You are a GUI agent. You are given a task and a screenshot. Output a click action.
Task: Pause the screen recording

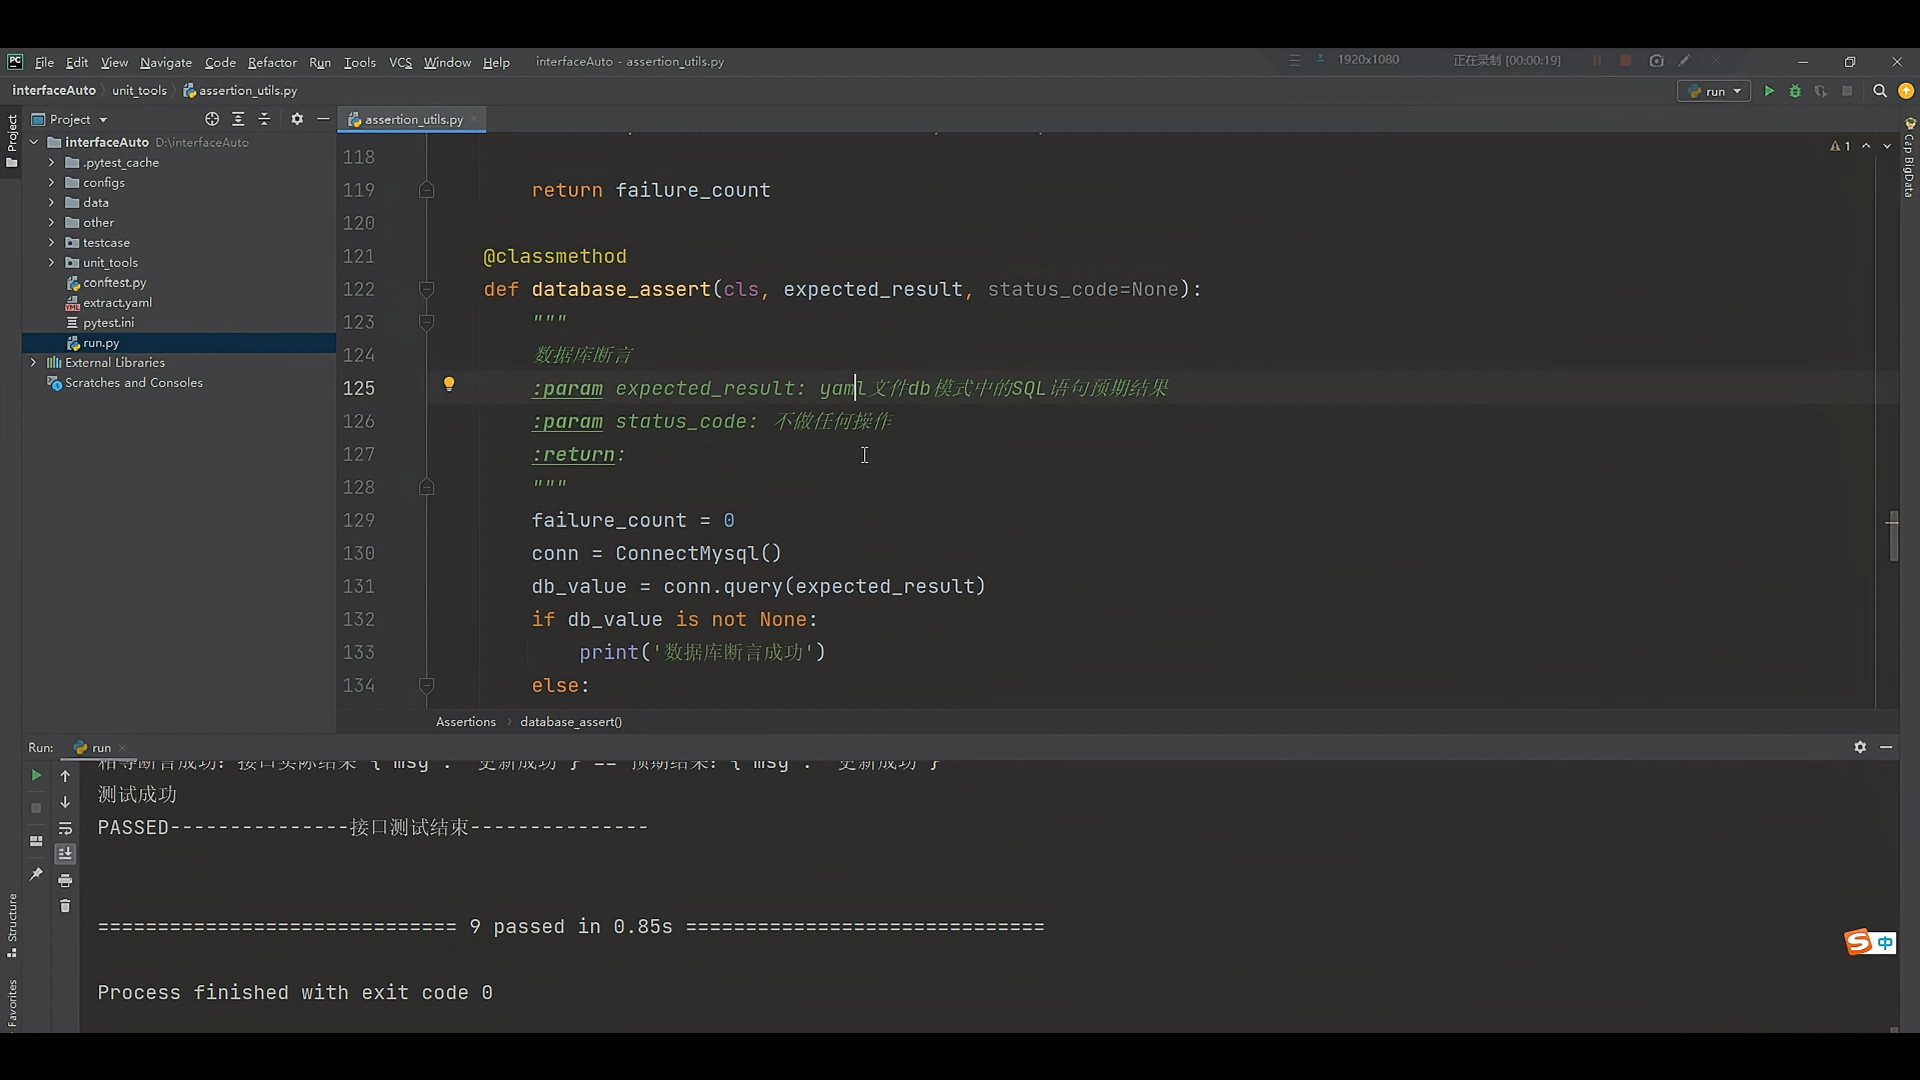[1597, 61]
